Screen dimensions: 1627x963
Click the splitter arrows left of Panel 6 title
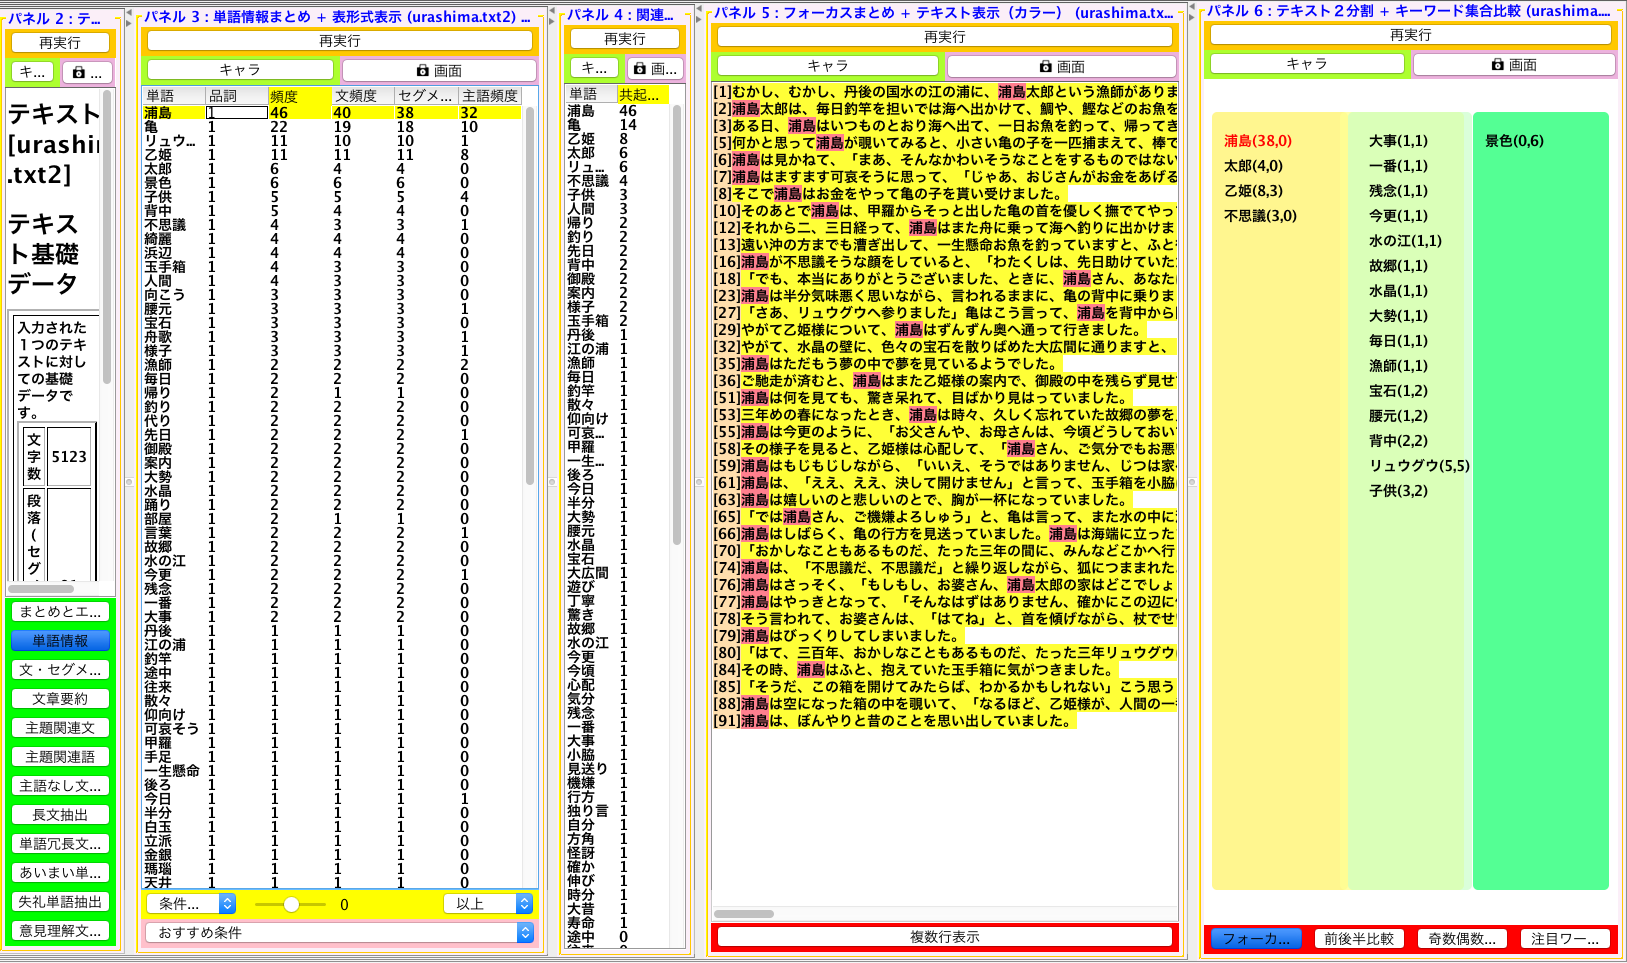(x=1193, y=12)
